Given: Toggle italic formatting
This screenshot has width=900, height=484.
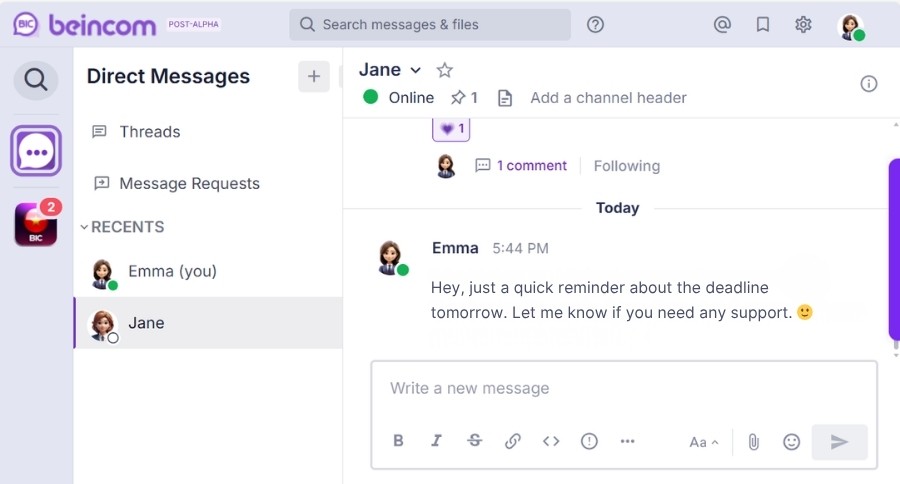Looking at the screenshot, I should pyautogui.click(x=436, y=441).
